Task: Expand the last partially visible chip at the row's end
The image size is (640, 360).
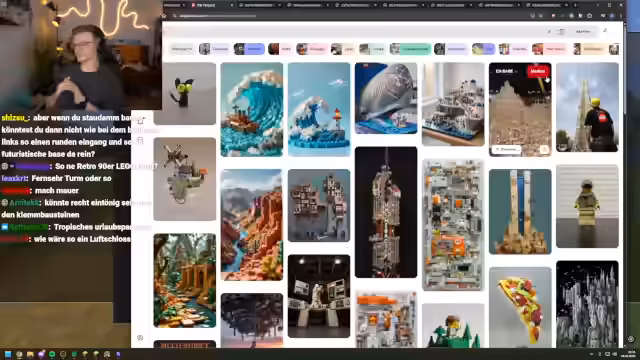Action: coord(614,49)
